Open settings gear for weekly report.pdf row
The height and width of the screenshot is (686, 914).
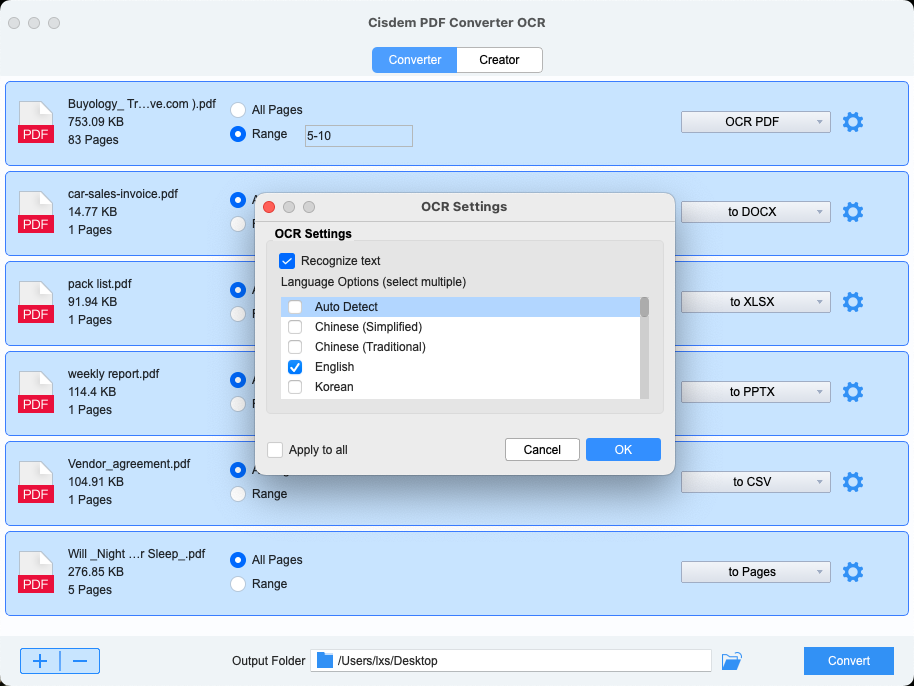[852, 392]
